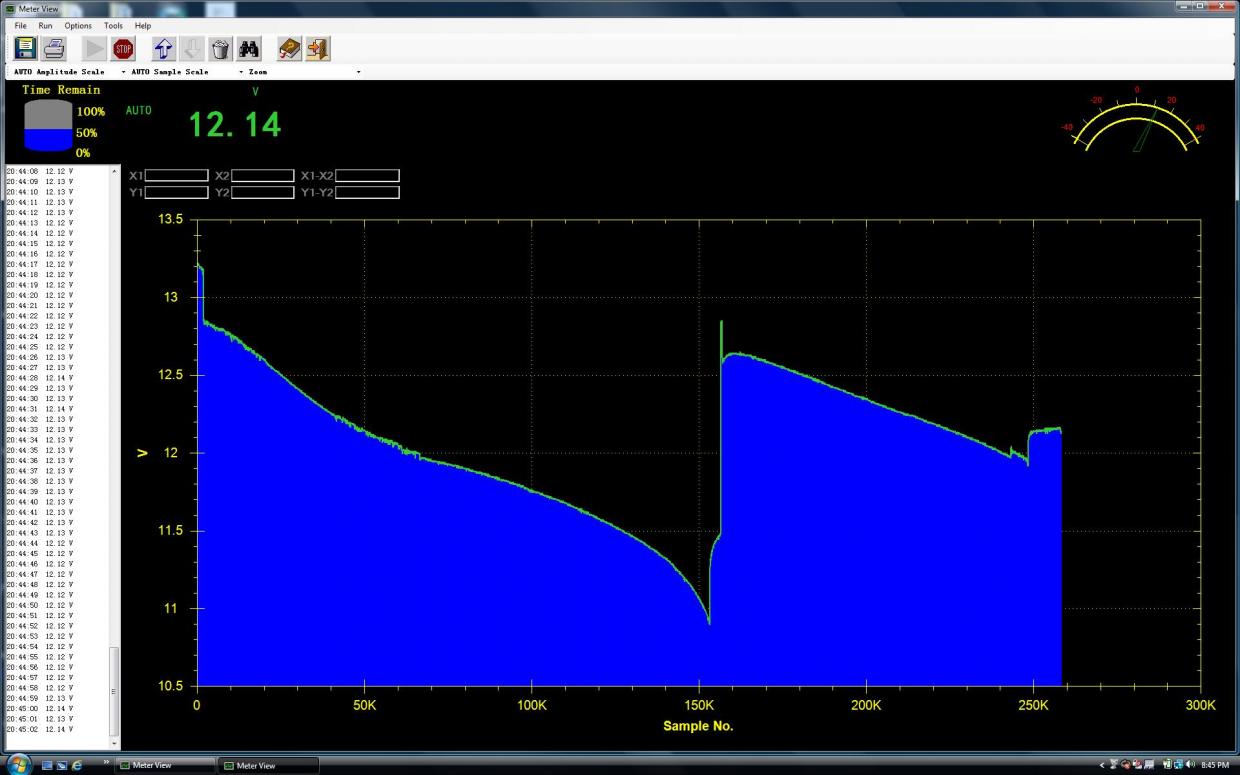Expand quick launch overflow chevron
Viewport: 1240px width, 775px height.
click(107, 762)
